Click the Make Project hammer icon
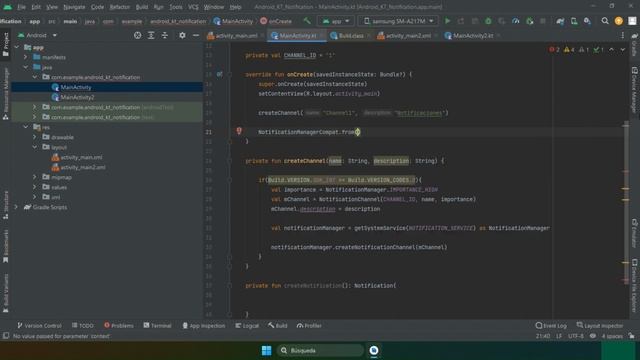Image resolution: width=640 pixels, height=360 pixels. [x=307, y=21]
